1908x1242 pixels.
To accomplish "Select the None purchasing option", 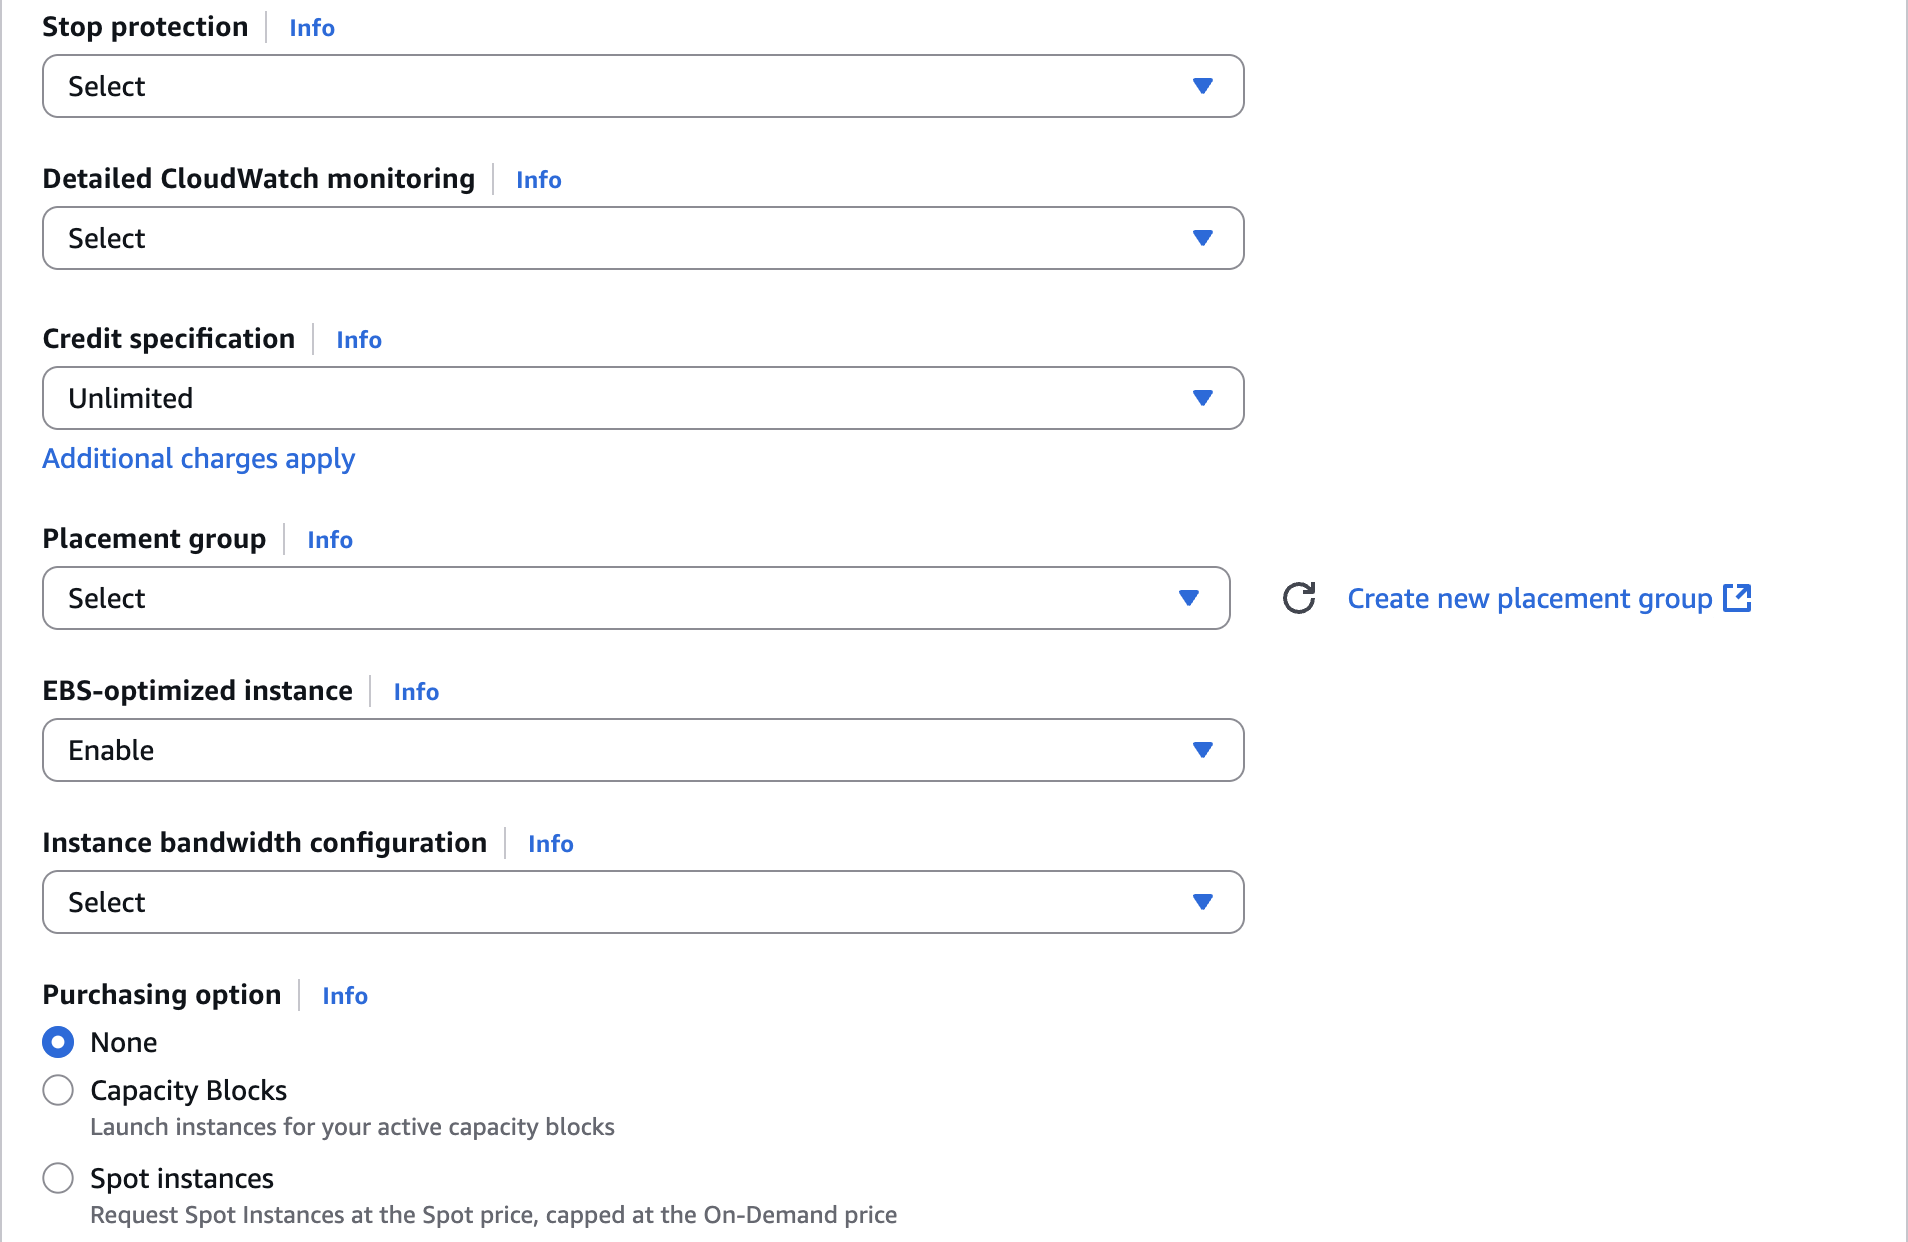I will [x=58, y=1042].
